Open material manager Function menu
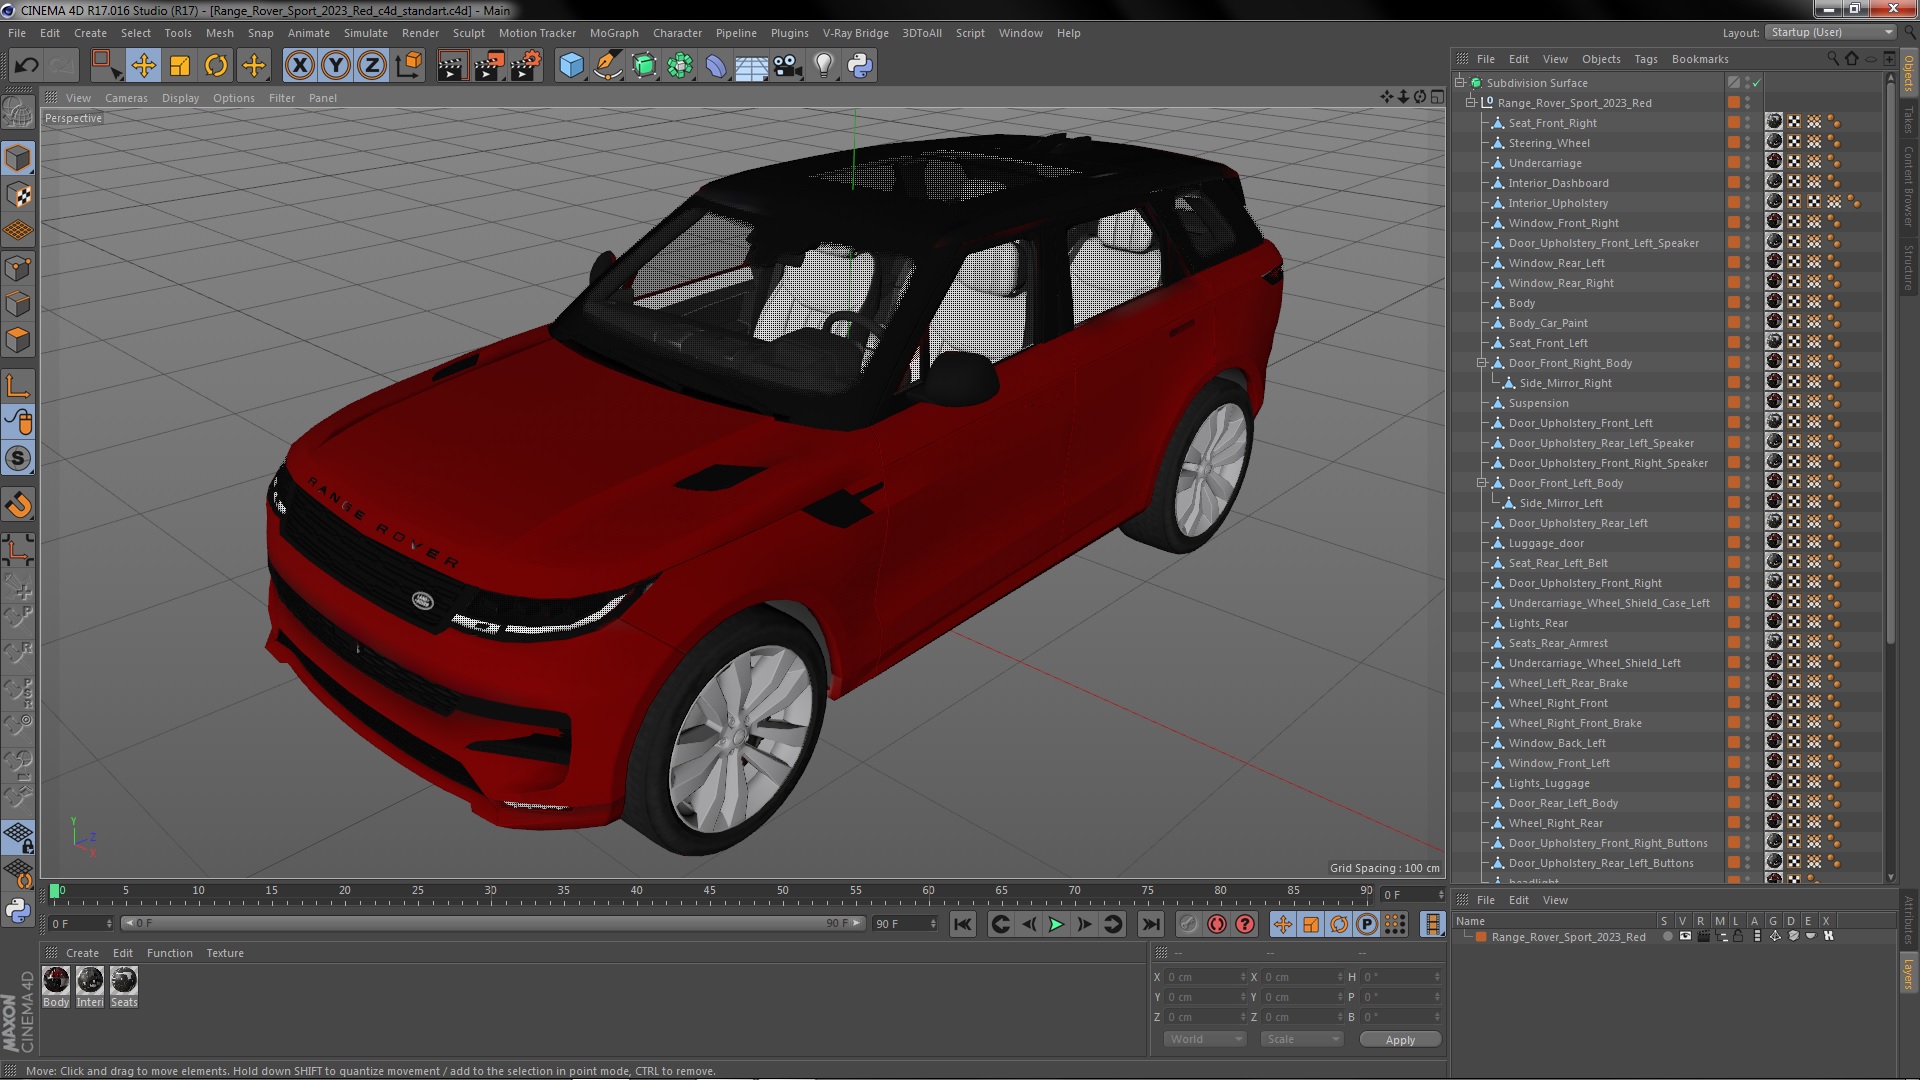 click(169, 953)
